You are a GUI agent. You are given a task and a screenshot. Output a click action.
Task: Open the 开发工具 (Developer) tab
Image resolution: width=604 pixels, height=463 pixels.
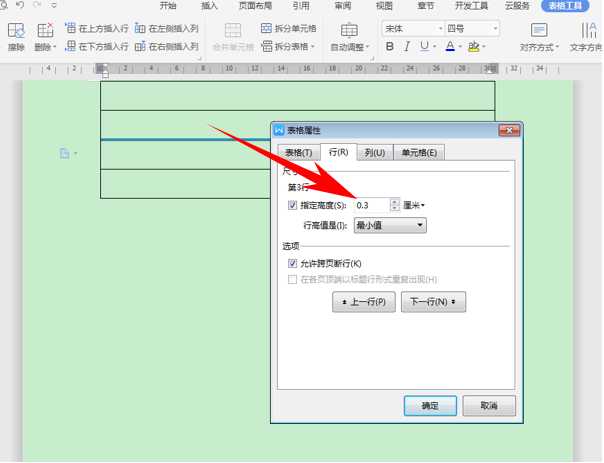471,6
